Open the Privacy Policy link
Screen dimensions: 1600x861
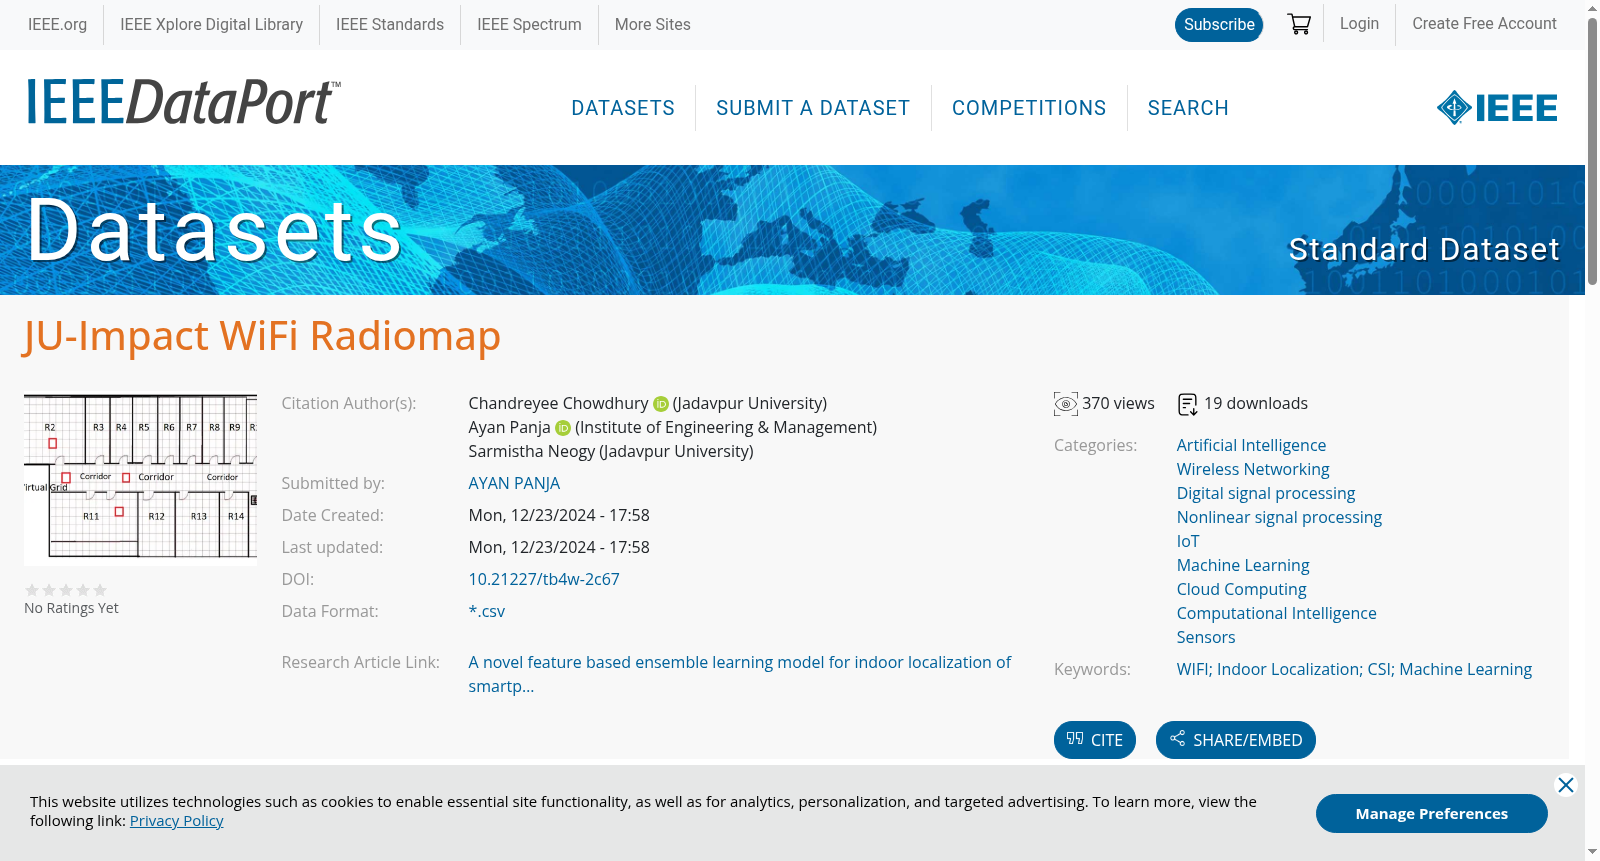(x=176, y=821)
